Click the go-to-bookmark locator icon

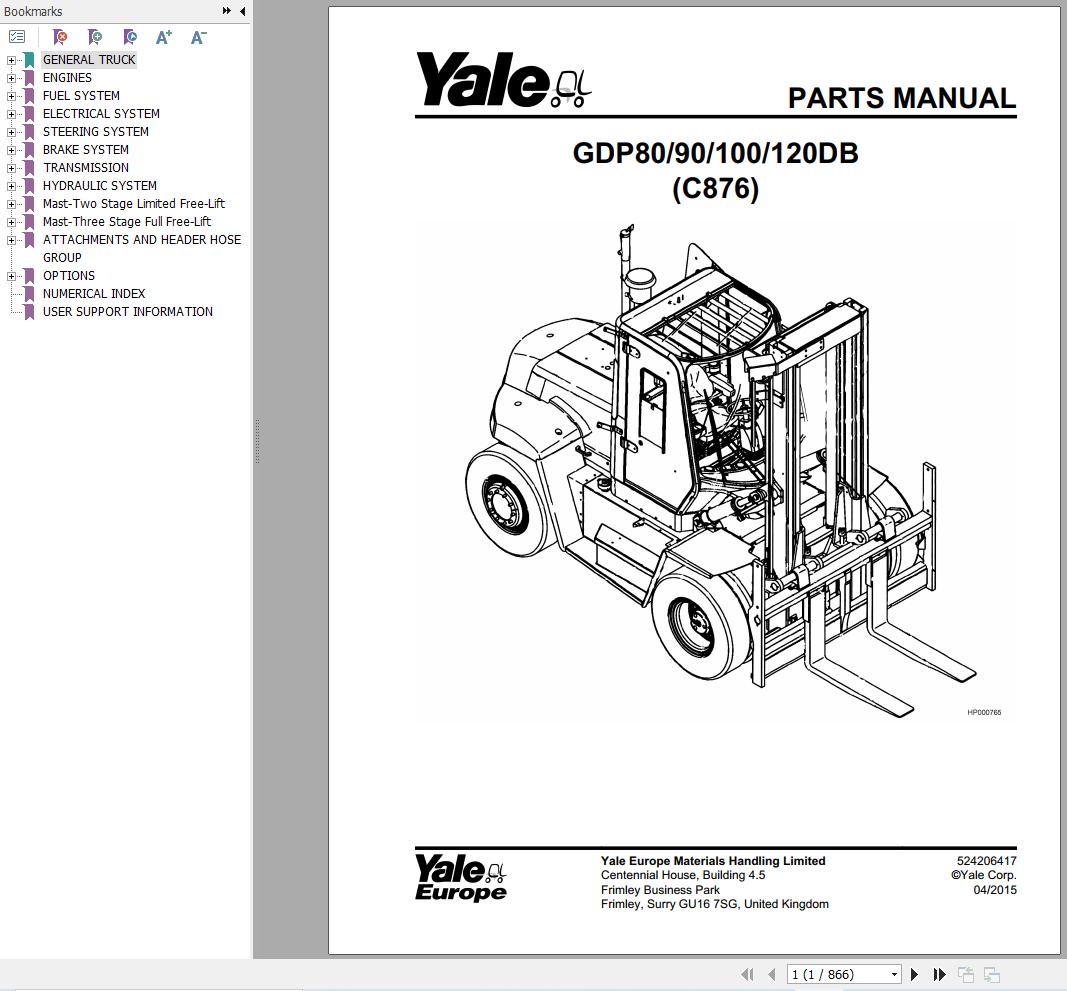coord(129,36)
